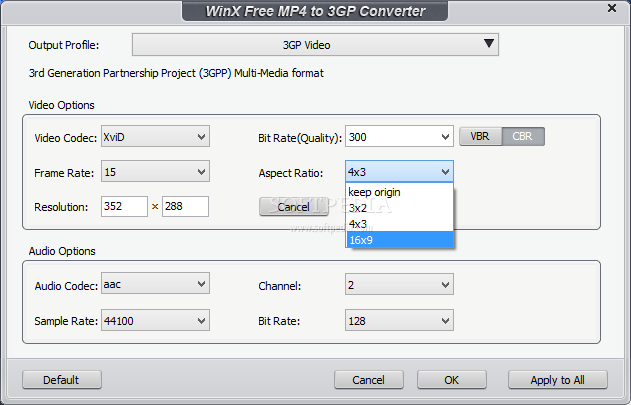Click the Default button
The height and width of the screenshot is (405, 631).
pyautogui.click(x=62, y=380)
